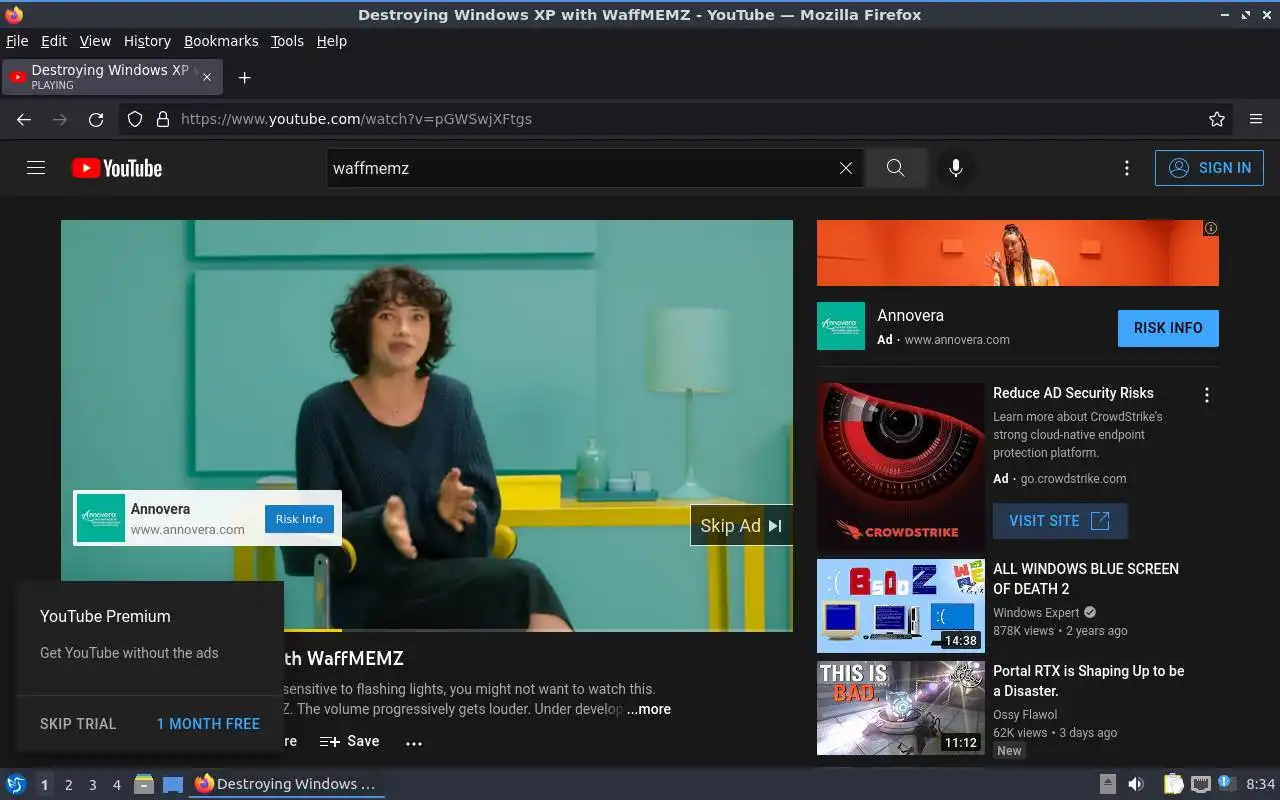Switch to workspace 3

click(92, 785)
